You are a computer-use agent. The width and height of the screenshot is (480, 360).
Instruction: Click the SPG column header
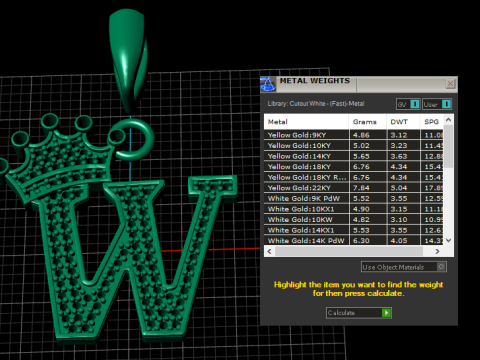(x=432, y=122)
